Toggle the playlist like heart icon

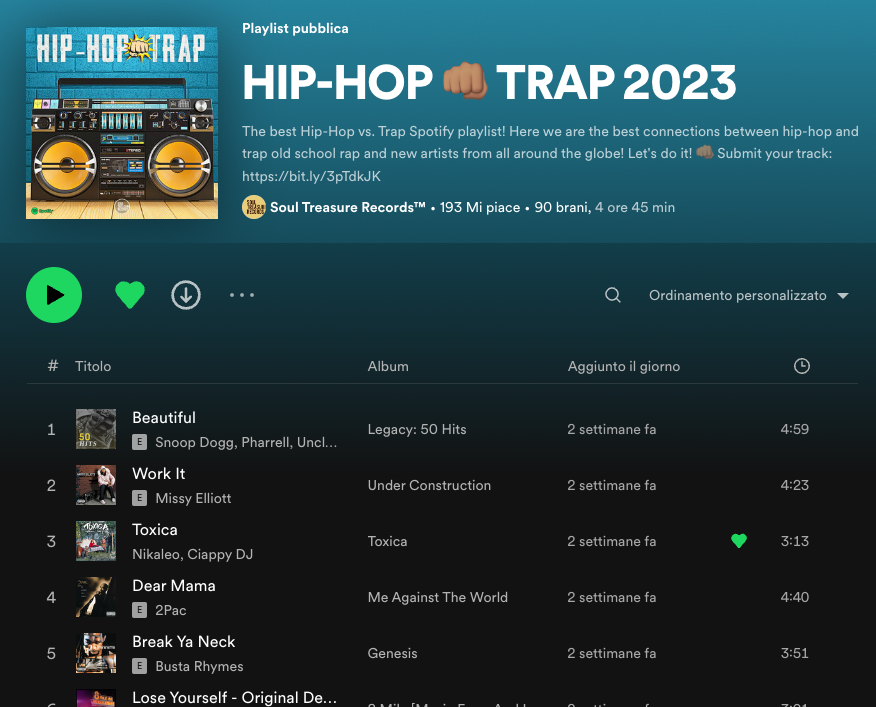[x=130, y=295]
